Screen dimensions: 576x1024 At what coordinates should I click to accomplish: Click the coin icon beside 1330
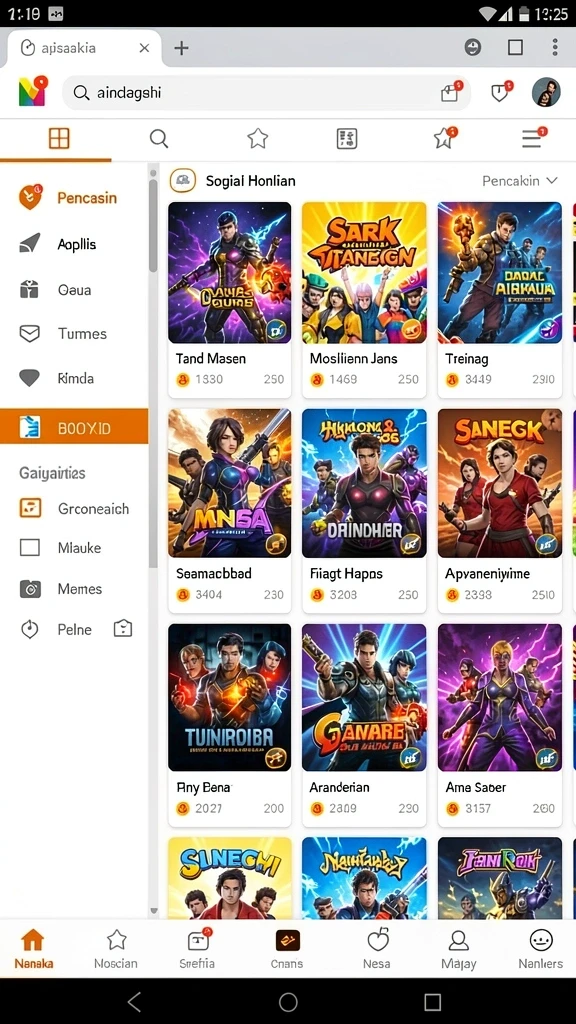(183, 379)
